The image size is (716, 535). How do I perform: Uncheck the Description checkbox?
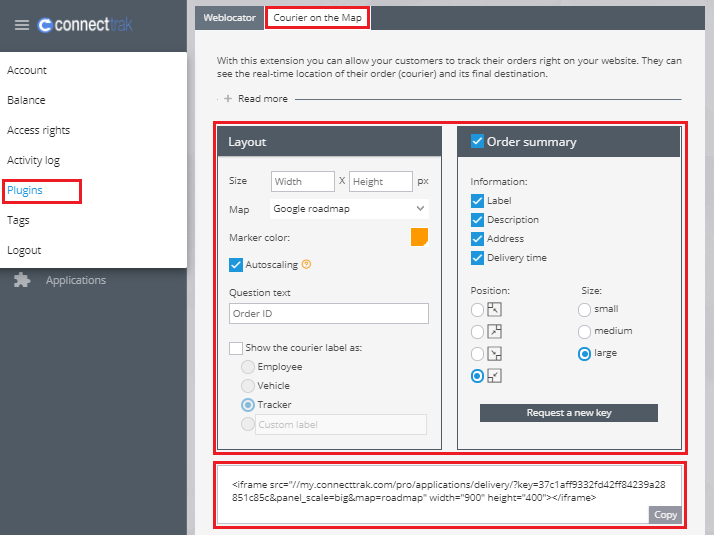(477, 220)
